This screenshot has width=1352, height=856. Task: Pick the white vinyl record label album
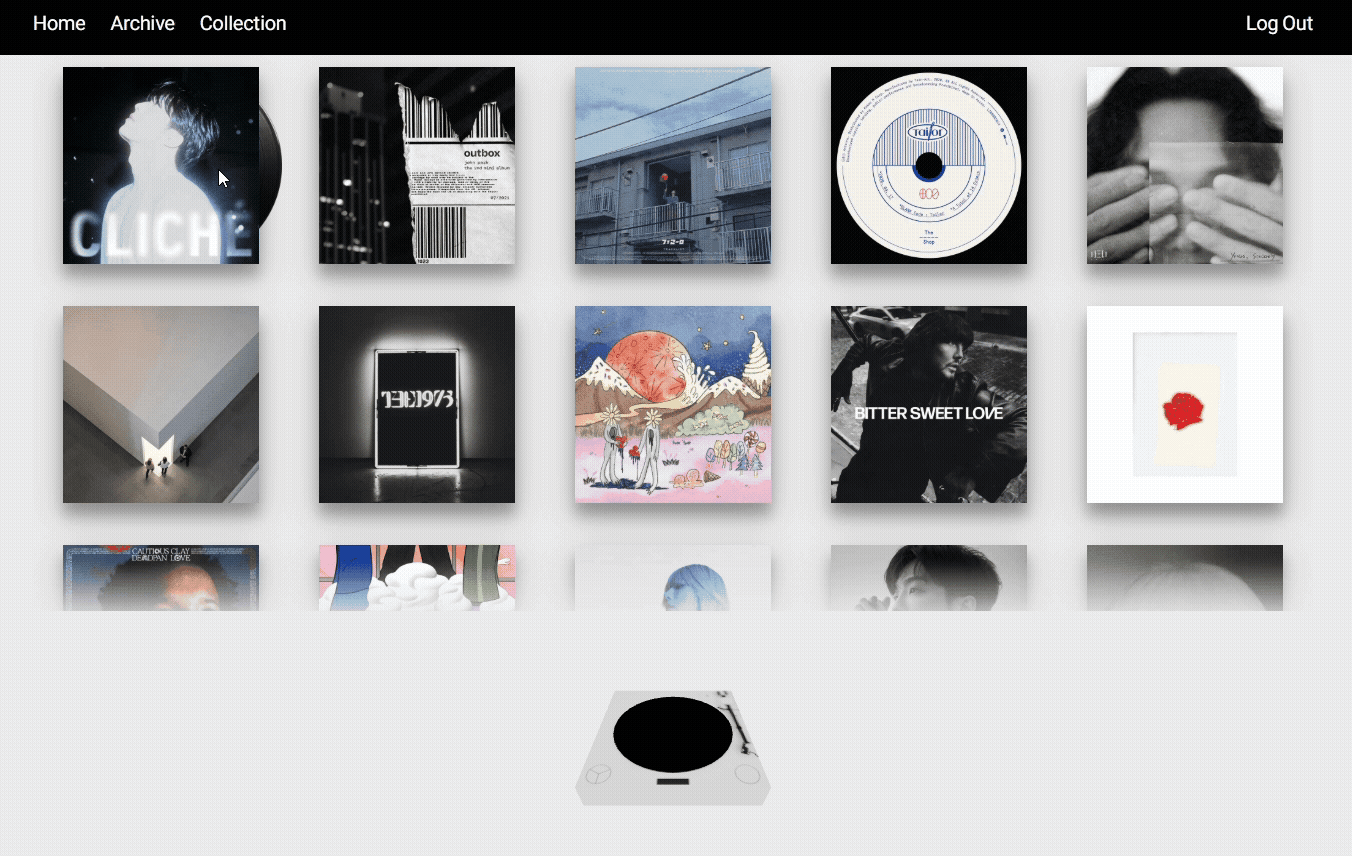[929, 165]
